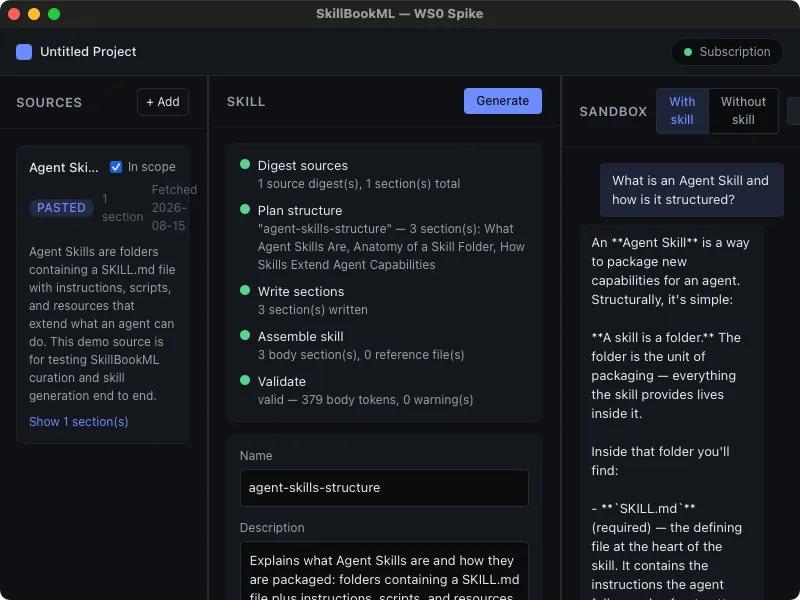Click the PASTED badge on source card
The width and height of the screenshot is (800, 600).
coord(61,208)
